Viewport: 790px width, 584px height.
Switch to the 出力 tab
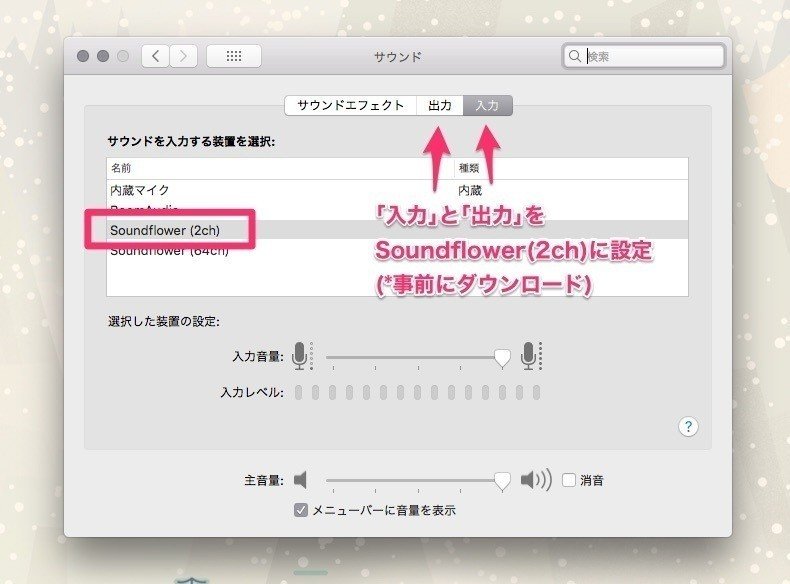pos(440,105)
